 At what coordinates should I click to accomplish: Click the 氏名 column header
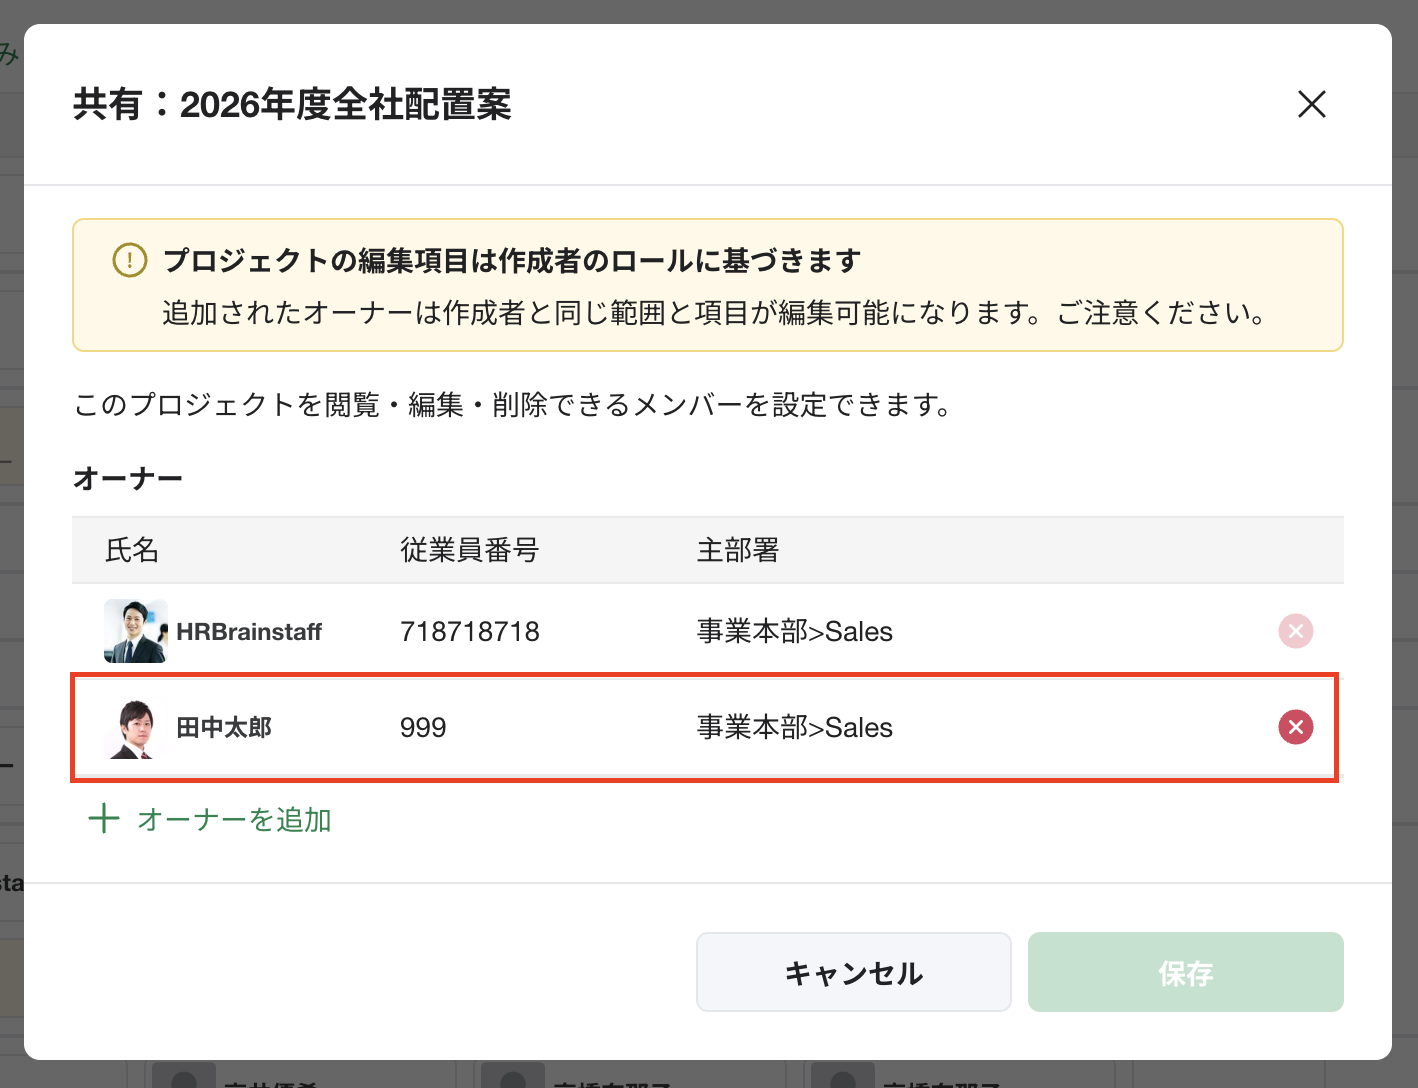pos(132,550)
